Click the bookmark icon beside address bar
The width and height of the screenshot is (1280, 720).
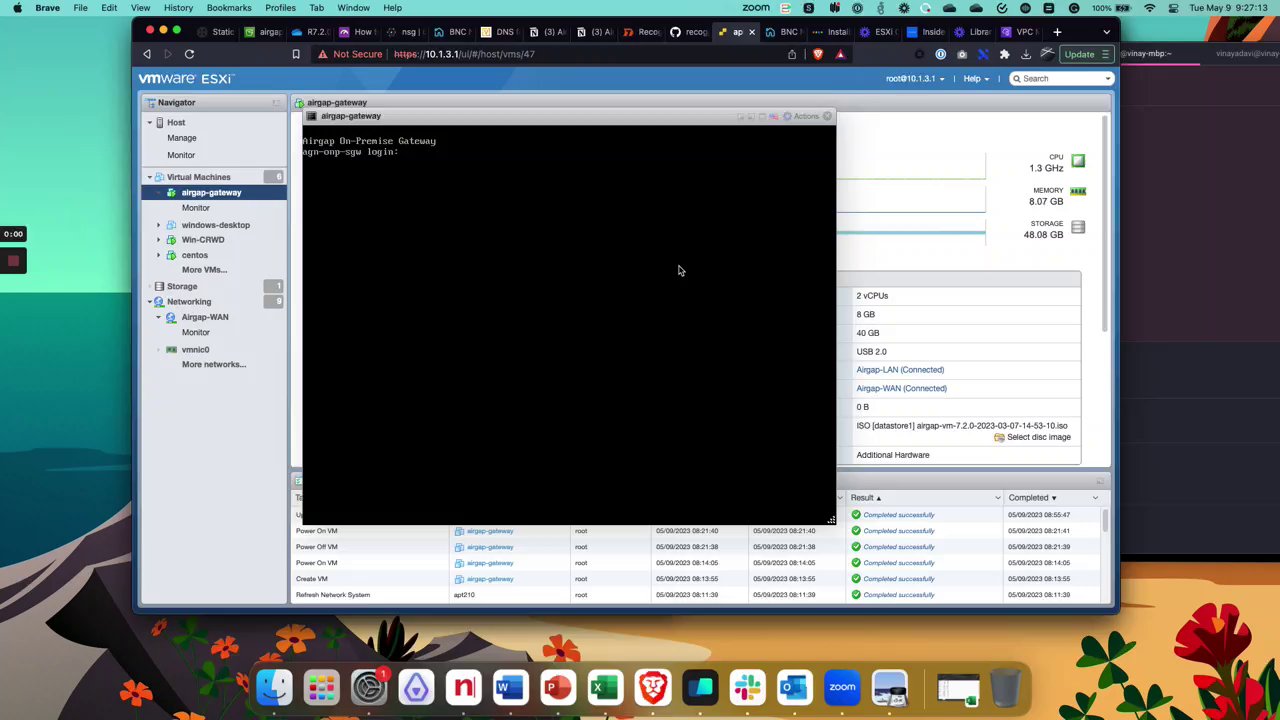(296, 54)
